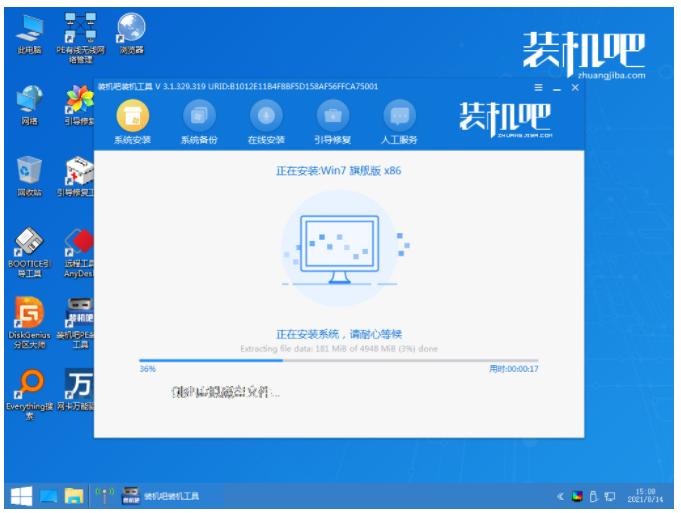Open the Everything 搜索 desktop shortcut
The width and height of the screenshot is (681, 513).
pyautogui.click(x=29, y=394)
